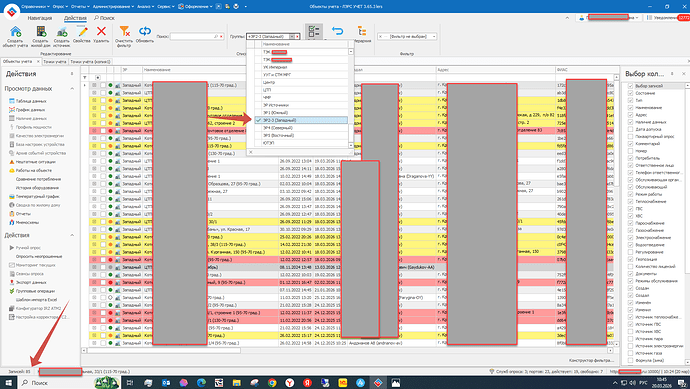This screenshot has width=690, height=389.
Task: Switch to the Поиск ribbon tab
Action: [x=104, y=18]
